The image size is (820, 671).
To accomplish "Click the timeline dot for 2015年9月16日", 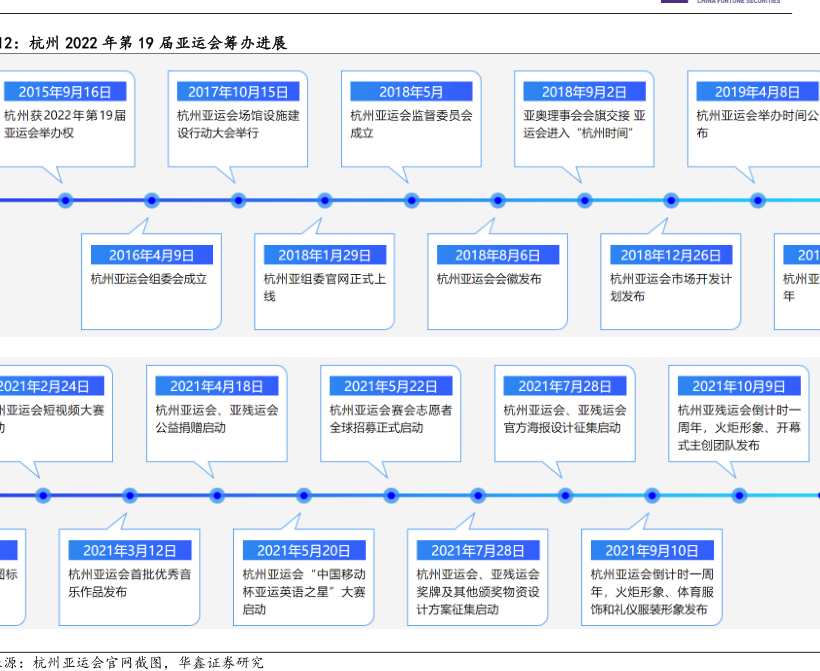I will click(x=65, y=200).
